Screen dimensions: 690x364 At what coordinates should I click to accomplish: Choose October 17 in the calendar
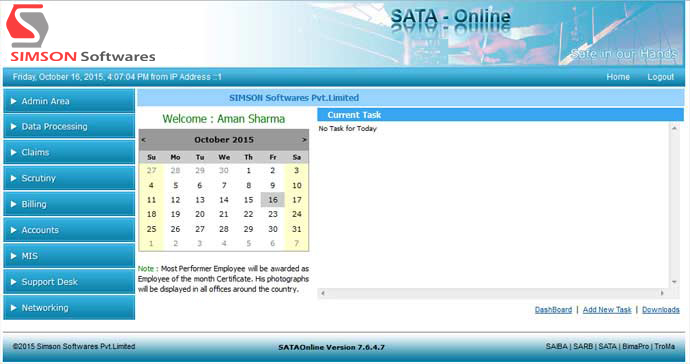click(297, 200)
